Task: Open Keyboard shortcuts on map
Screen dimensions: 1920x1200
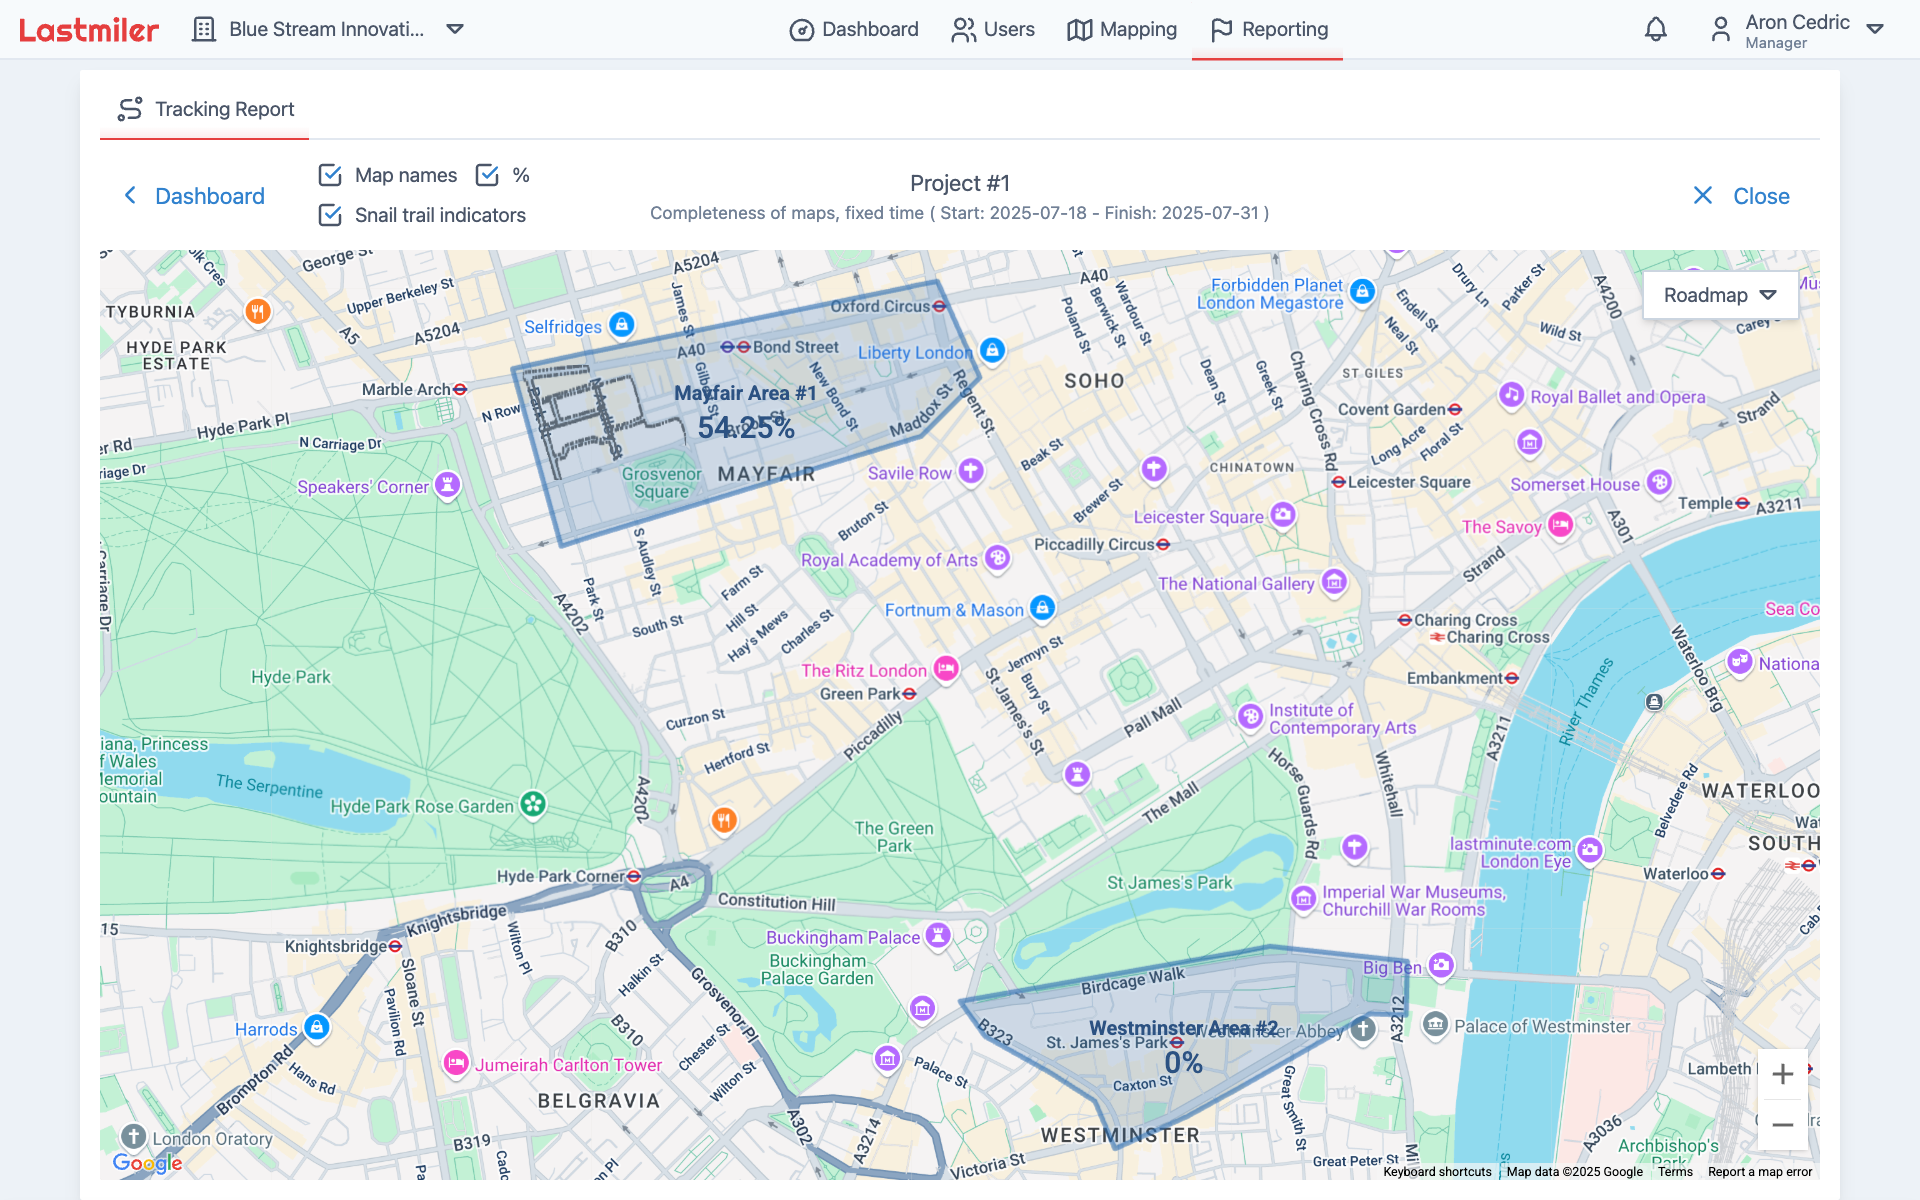Action: tap(1437, 1172)
